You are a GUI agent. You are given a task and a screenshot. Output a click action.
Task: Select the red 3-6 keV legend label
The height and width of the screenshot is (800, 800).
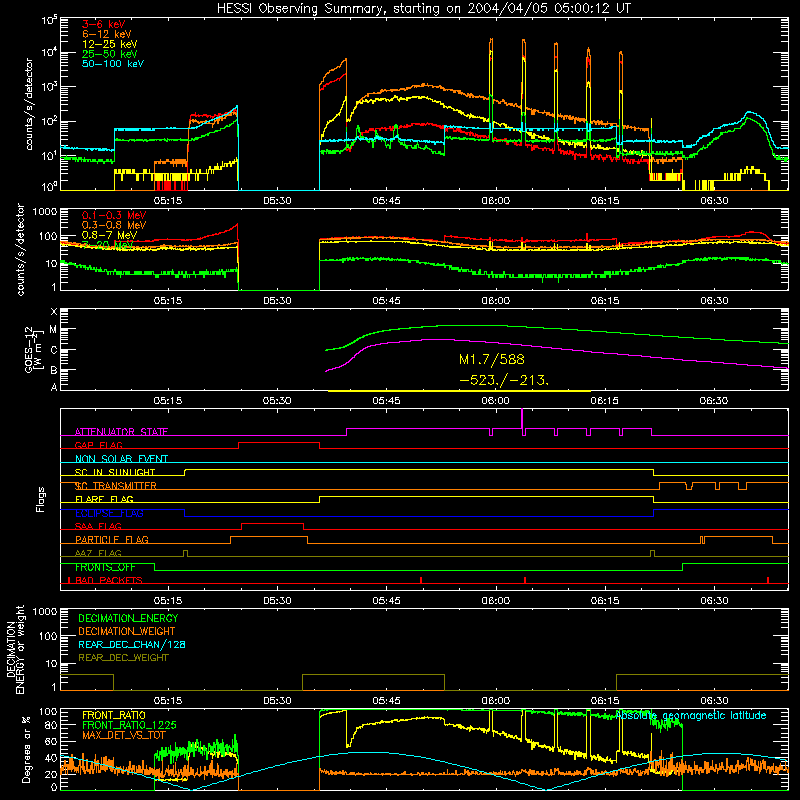[104, 24]
